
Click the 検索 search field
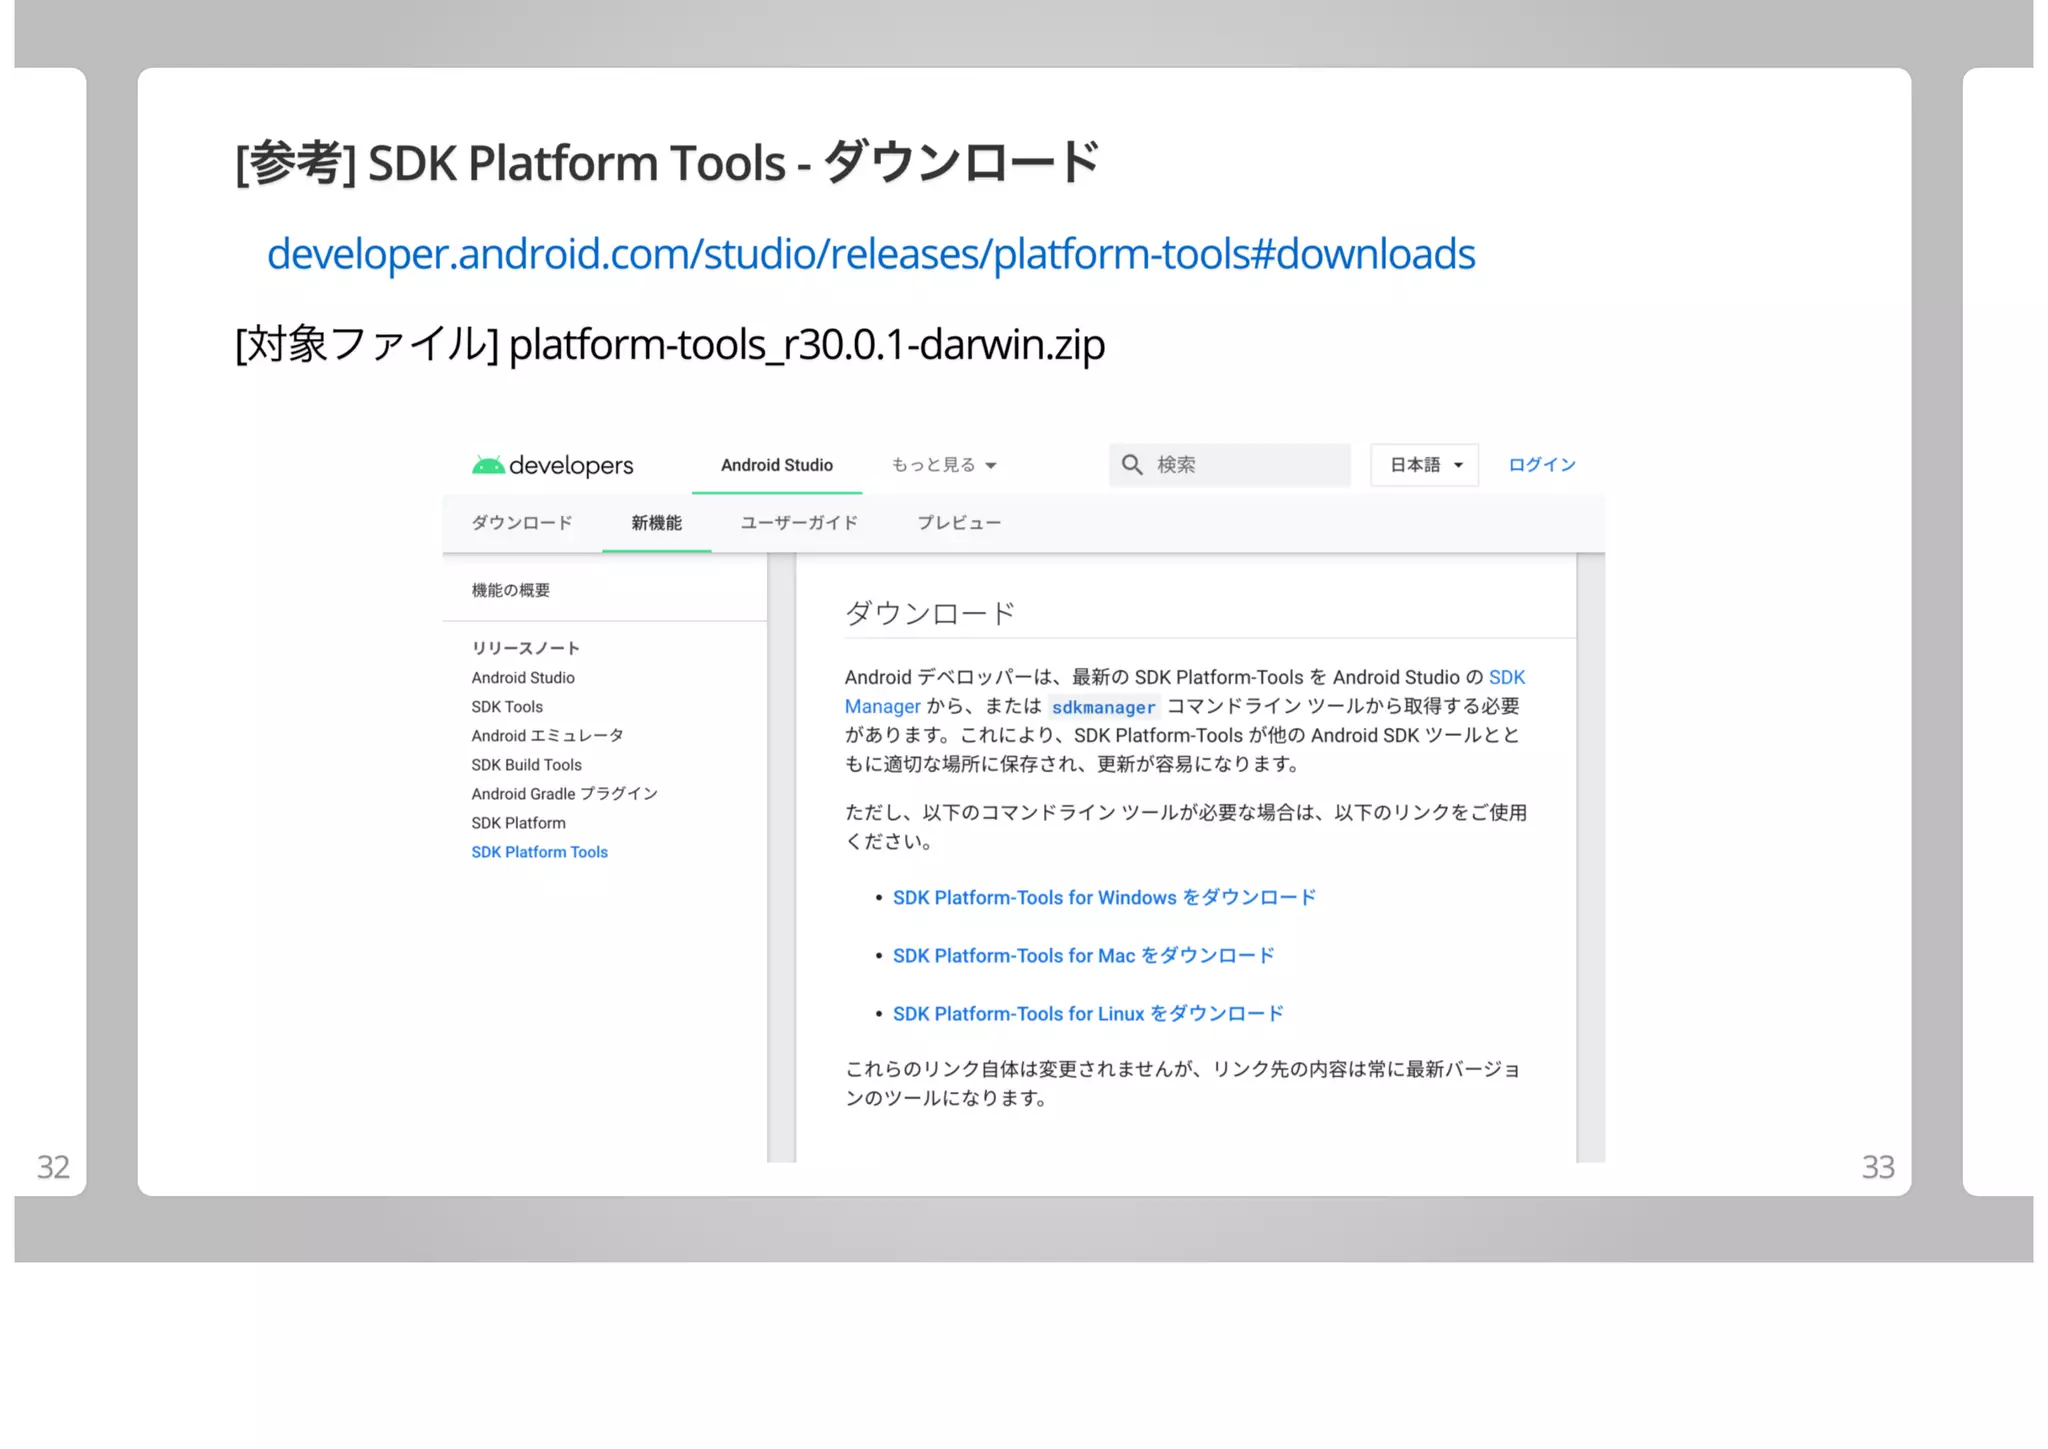click(1229, 465)
